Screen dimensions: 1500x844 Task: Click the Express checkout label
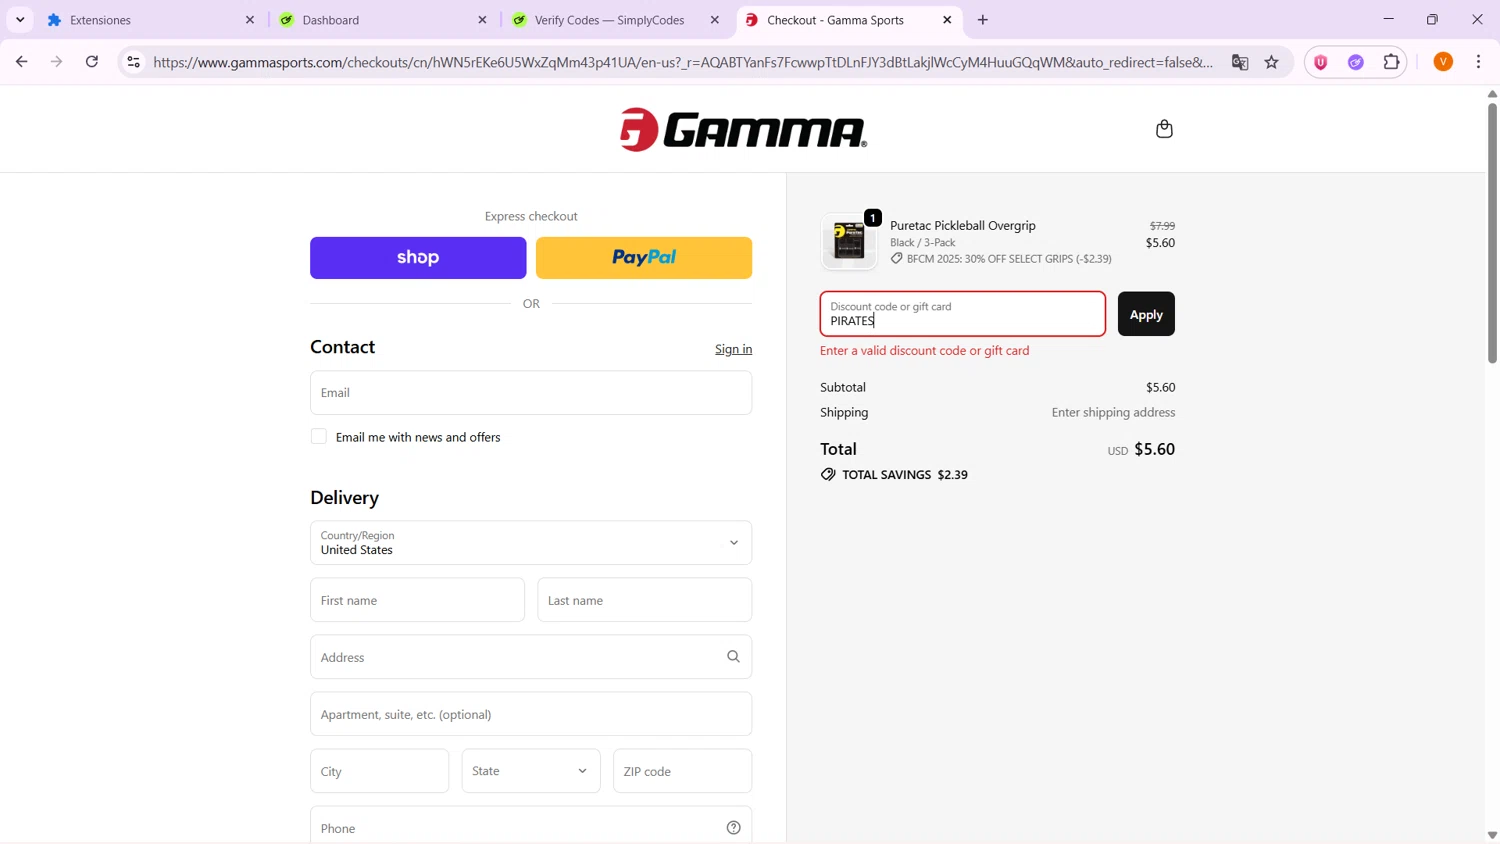531,216
